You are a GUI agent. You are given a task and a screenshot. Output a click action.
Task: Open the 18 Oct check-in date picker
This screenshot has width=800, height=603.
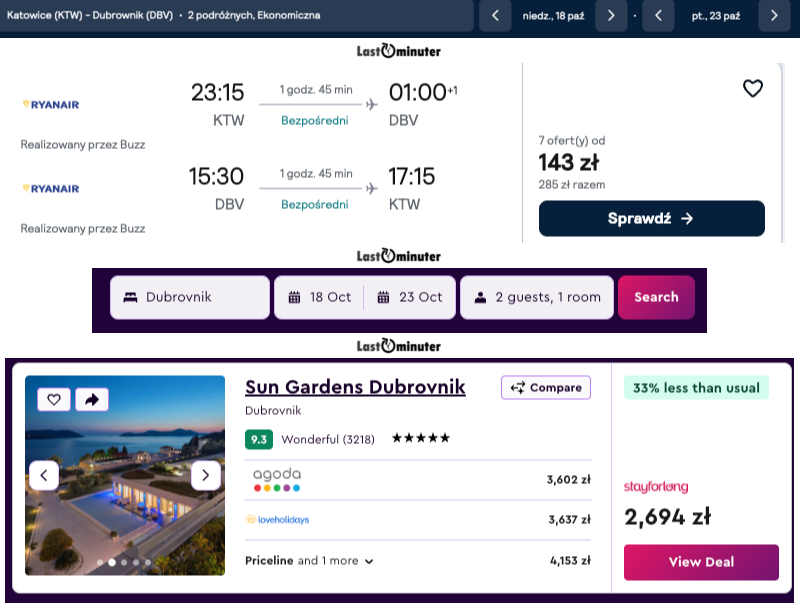click(320, 297)
